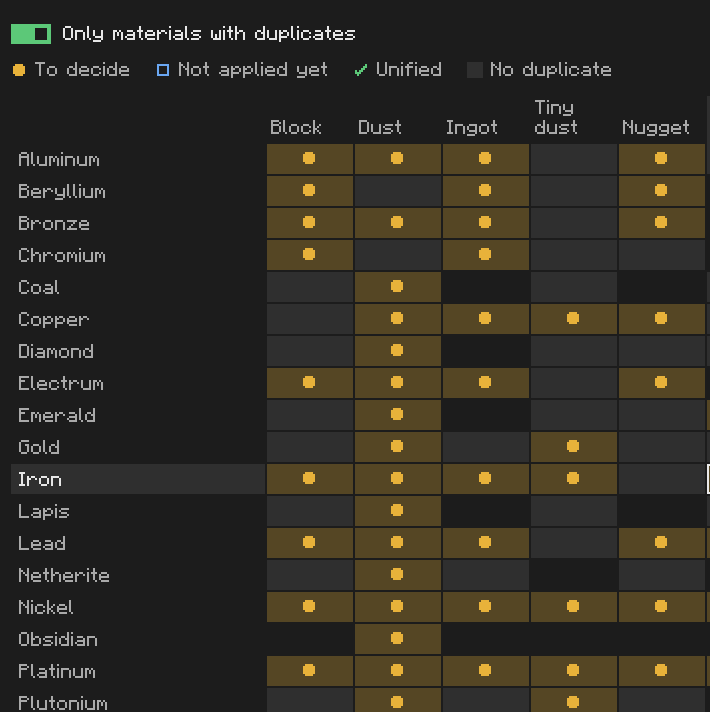This screenshot has height=712, width=710.
Task: Click the Tiny dust column header
Action: click(556, 117)
